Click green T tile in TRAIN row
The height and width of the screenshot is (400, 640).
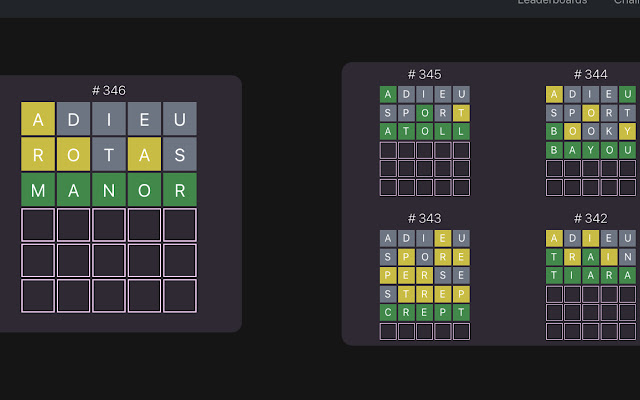(554, 256)
